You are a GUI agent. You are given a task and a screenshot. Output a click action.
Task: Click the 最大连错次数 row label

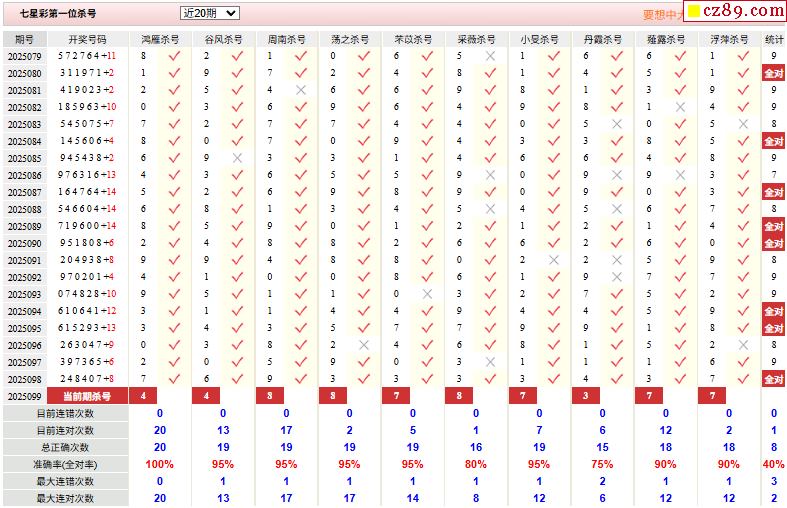[x=65, y=481]
